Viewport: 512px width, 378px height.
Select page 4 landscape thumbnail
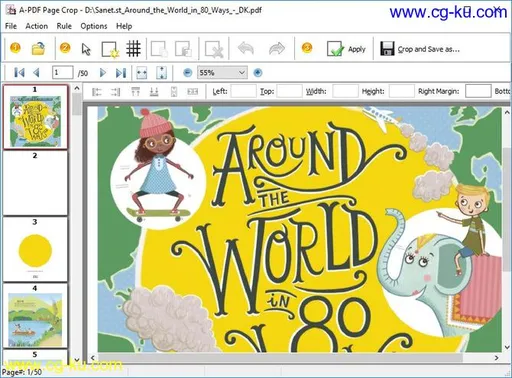(35, 316)
